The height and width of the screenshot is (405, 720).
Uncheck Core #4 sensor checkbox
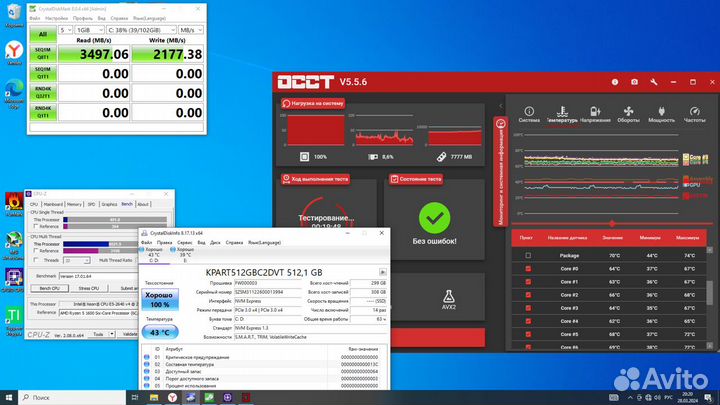(528, 321)
